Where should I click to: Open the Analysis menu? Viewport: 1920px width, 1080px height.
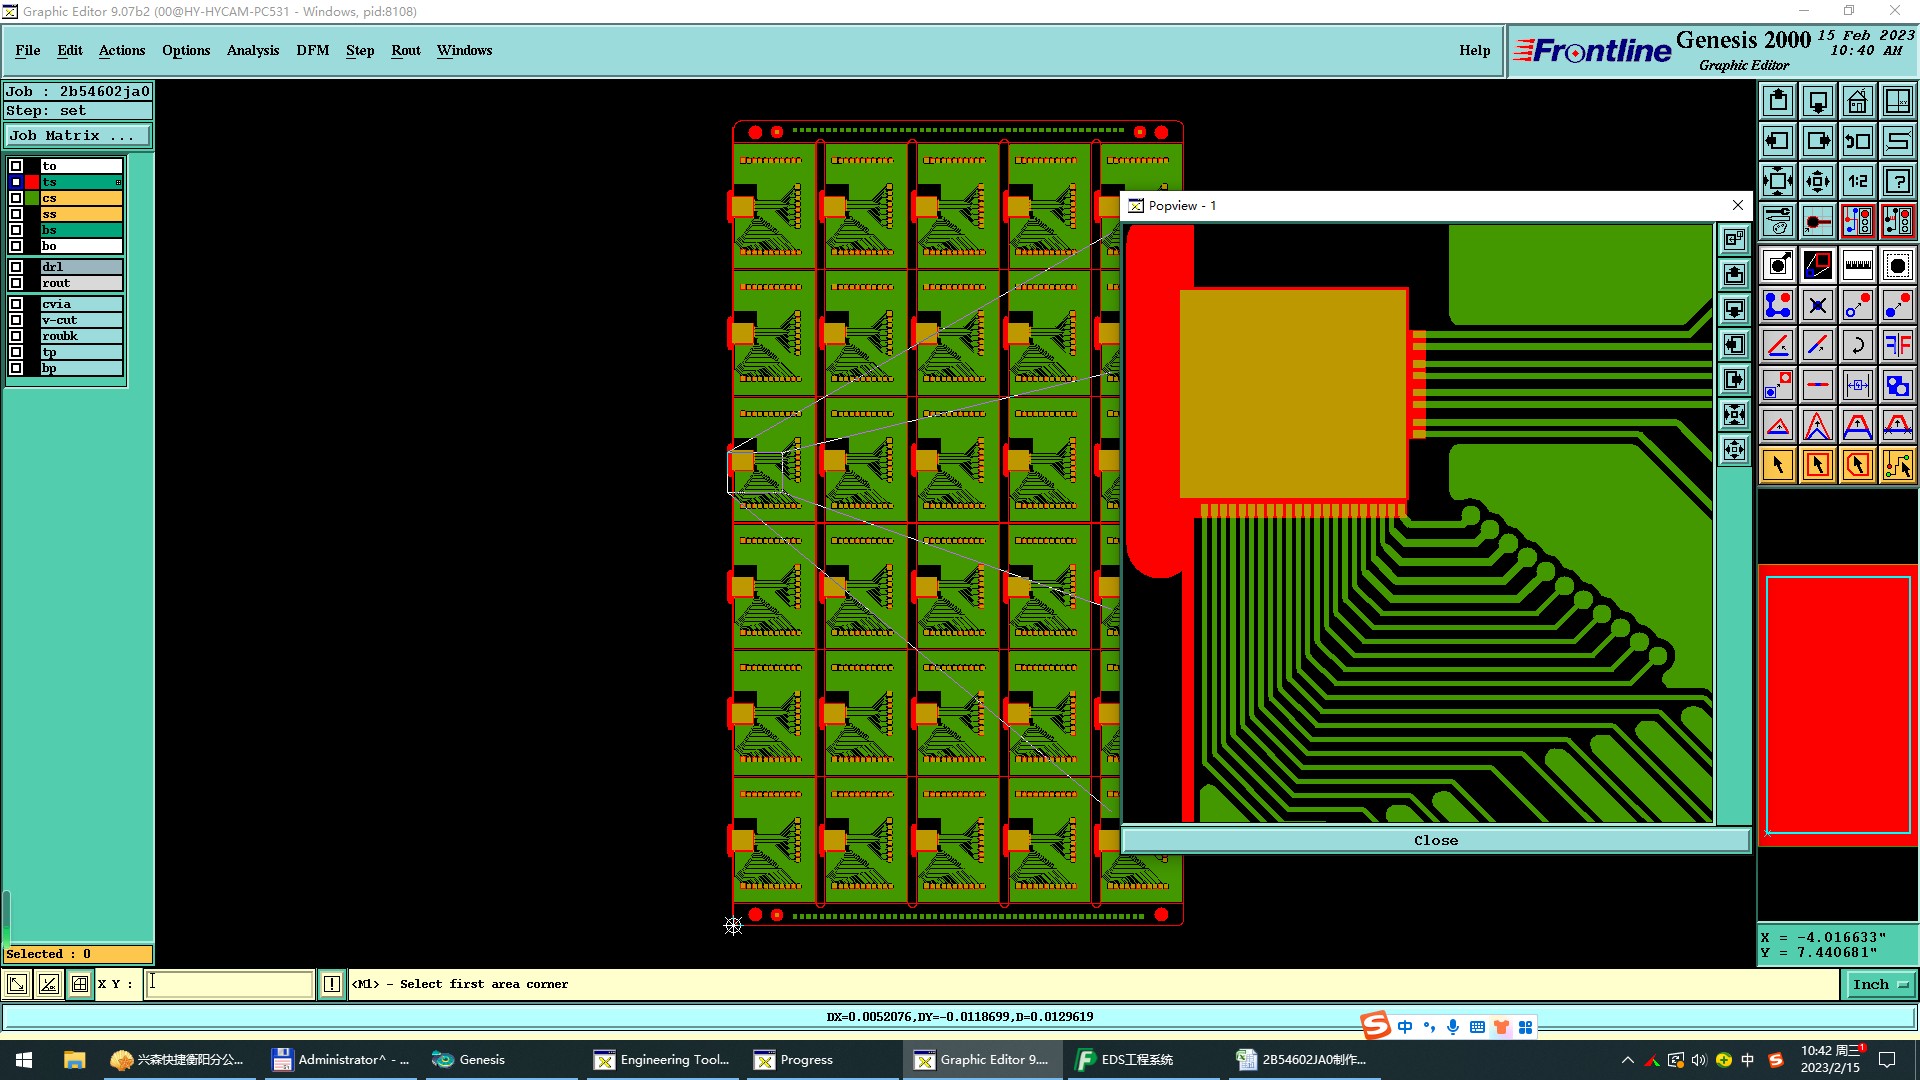tap(252, 50)
